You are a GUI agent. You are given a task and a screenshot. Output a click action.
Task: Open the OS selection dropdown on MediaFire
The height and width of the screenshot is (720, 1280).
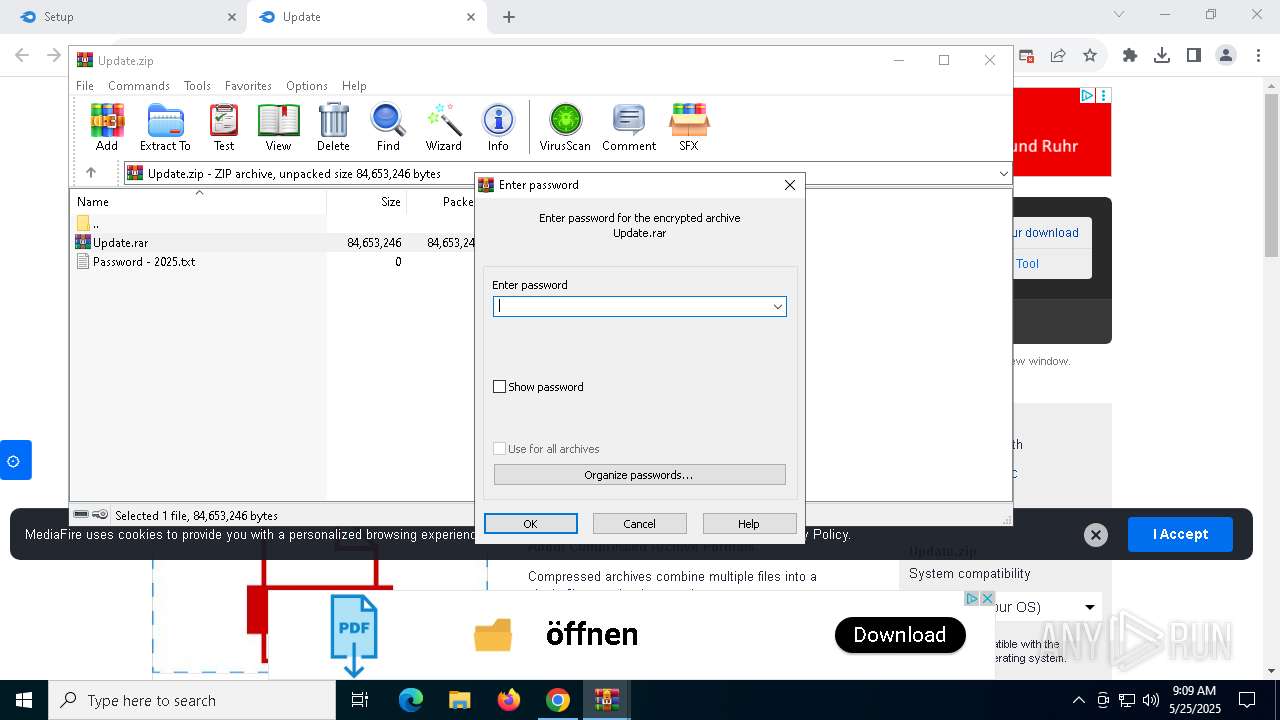tap(1090, 607)
